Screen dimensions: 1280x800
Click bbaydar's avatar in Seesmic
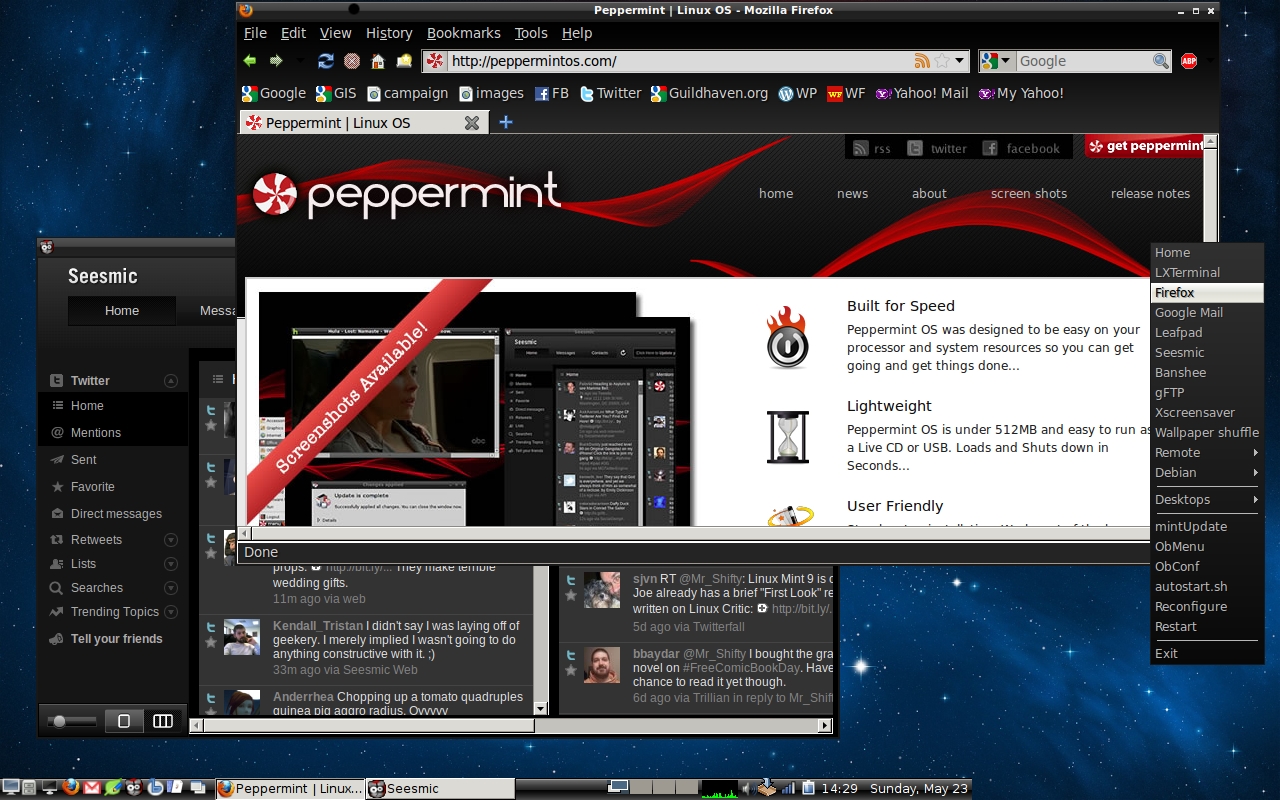pyautogui.click(x=602, y=665)
